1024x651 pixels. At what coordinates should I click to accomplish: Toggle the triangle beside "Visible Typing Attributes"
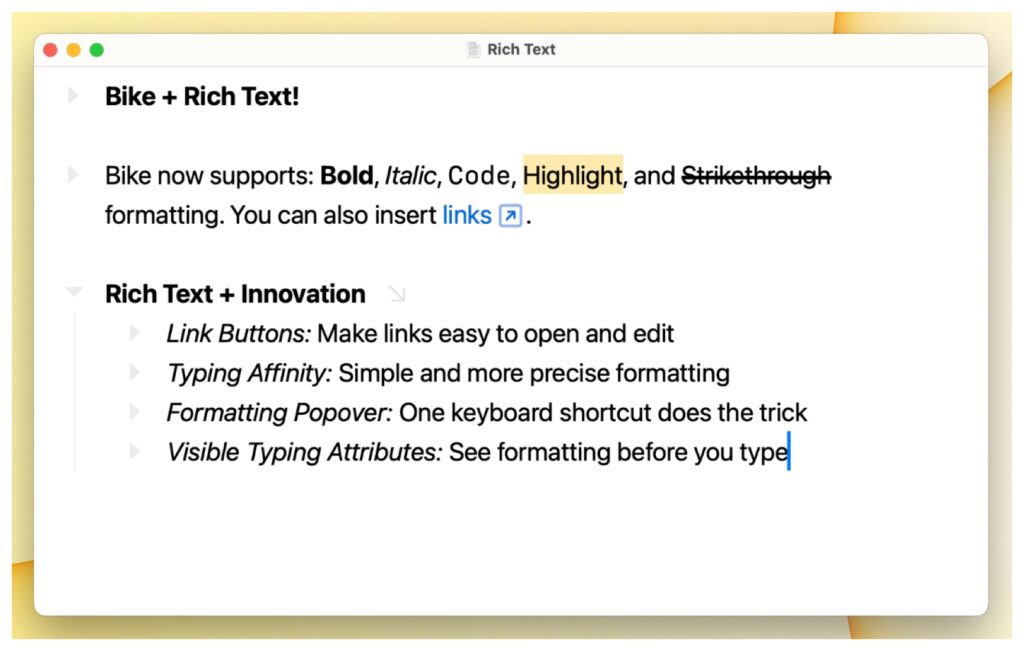[x=135, y=451]
